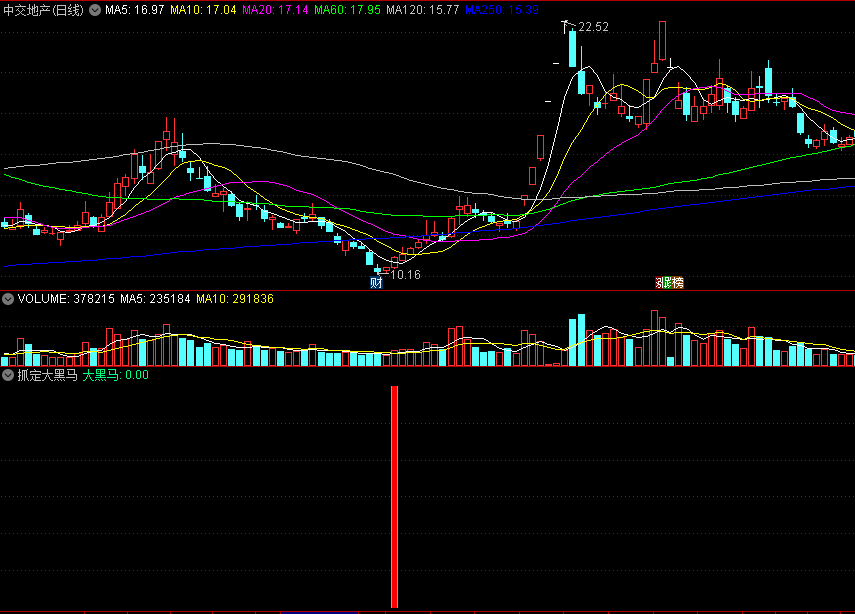Click the 抓定大黑马 indicator name
Viewport: 855px width, 614px height.
47,375
